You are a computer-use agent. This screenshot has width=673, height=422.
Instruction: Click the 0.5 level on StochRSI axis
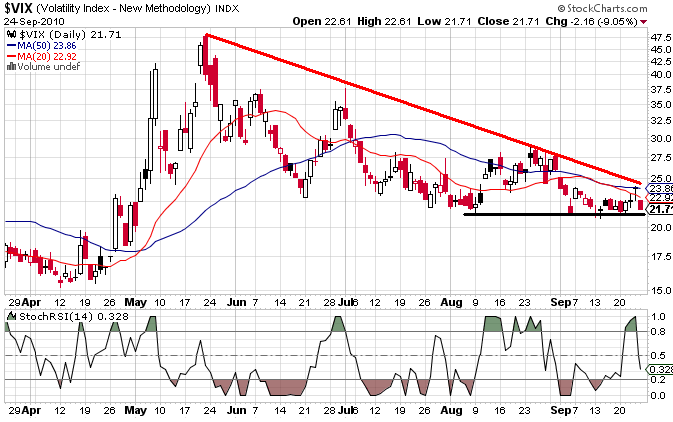(x=657, y=355)
